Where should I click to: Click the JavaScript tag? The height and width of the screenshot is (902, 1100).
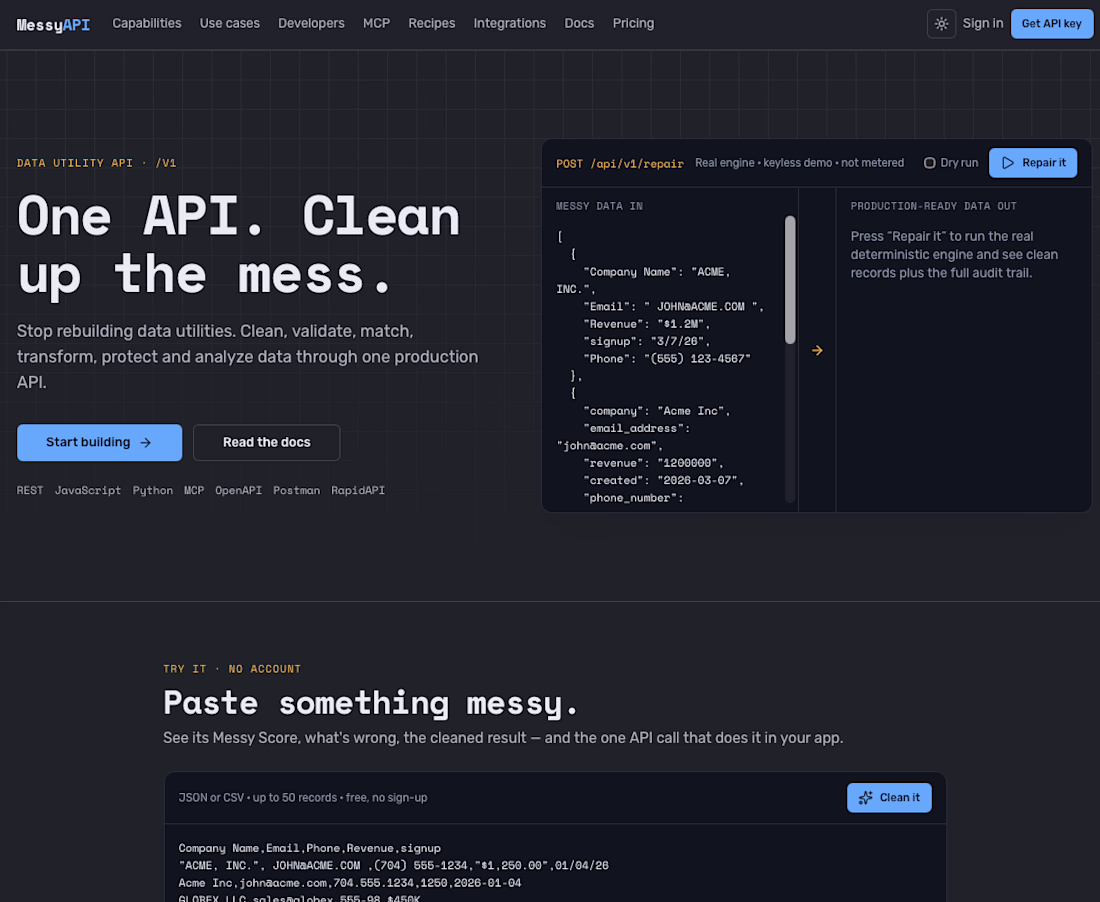pos(88,490)
